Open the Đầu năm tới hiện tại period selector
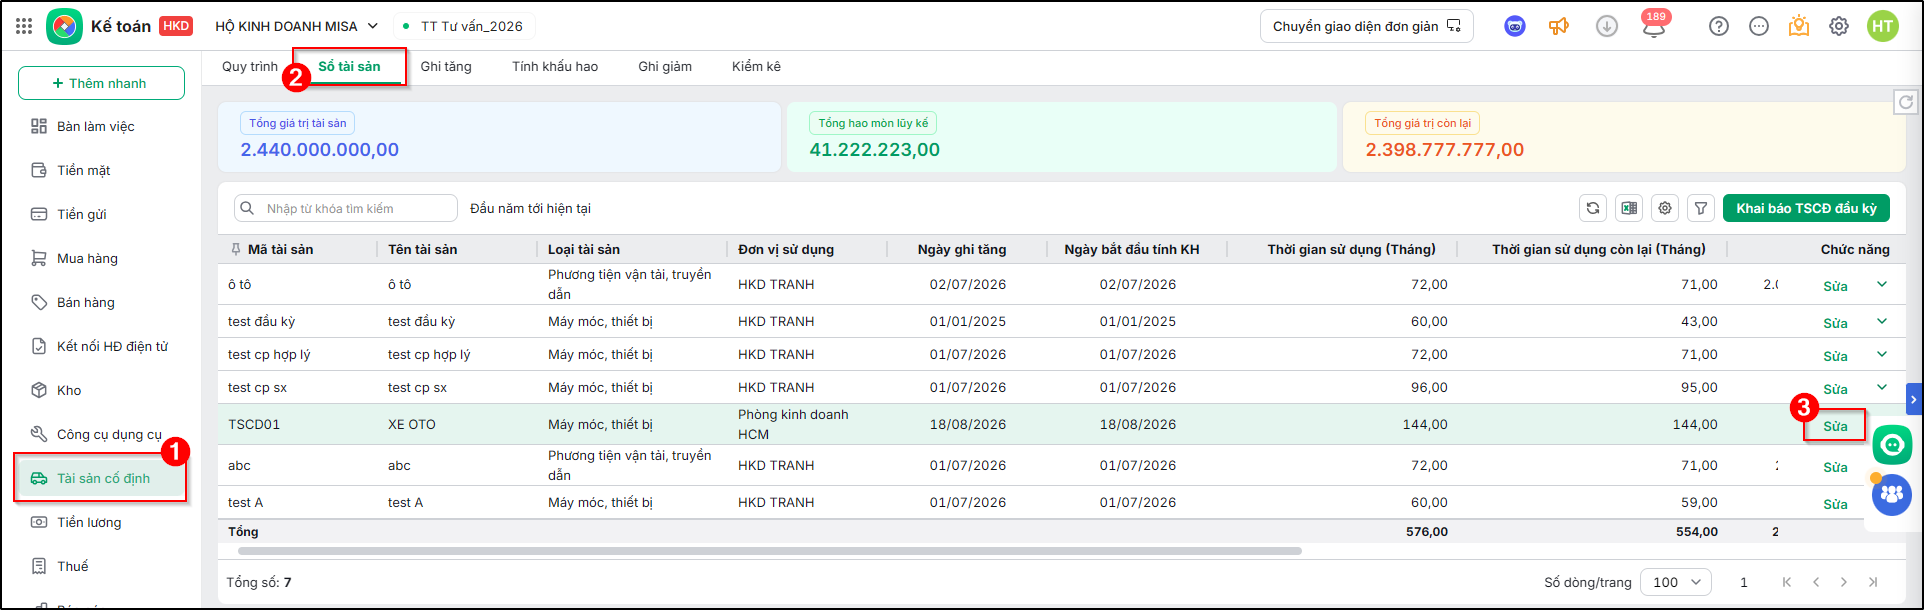 click(530, 208)
